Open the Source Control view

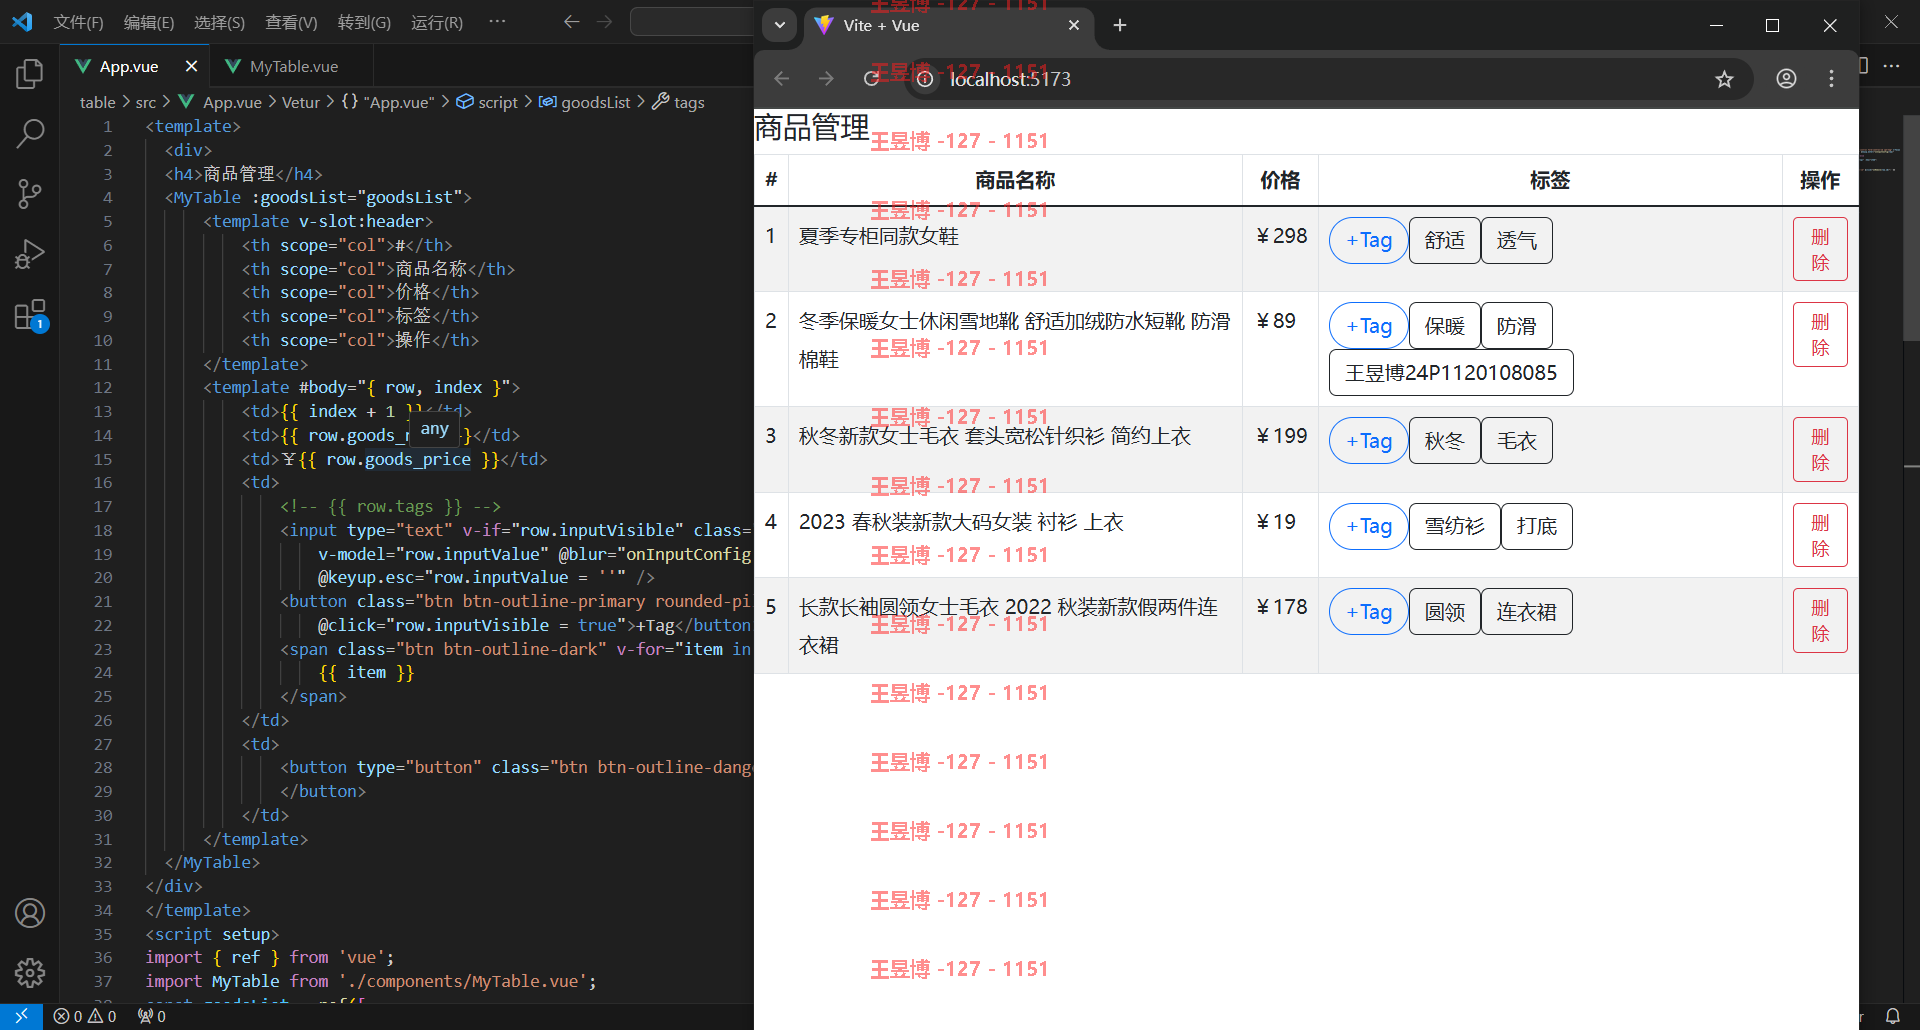click(x=30, y=193)
